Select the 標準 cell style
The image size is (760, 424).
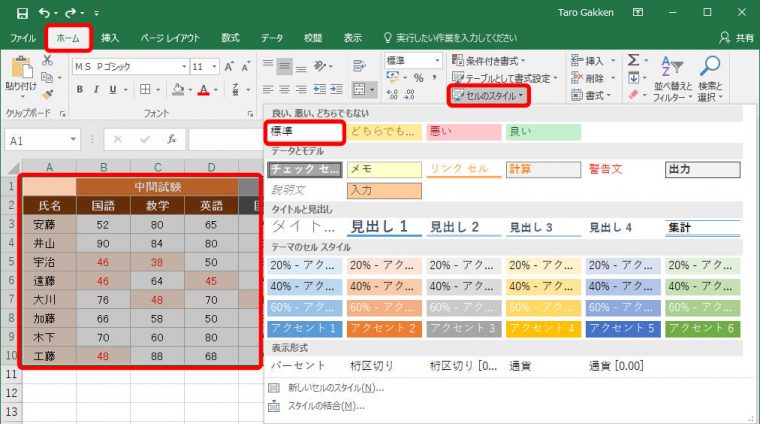(x=304, y=131)
